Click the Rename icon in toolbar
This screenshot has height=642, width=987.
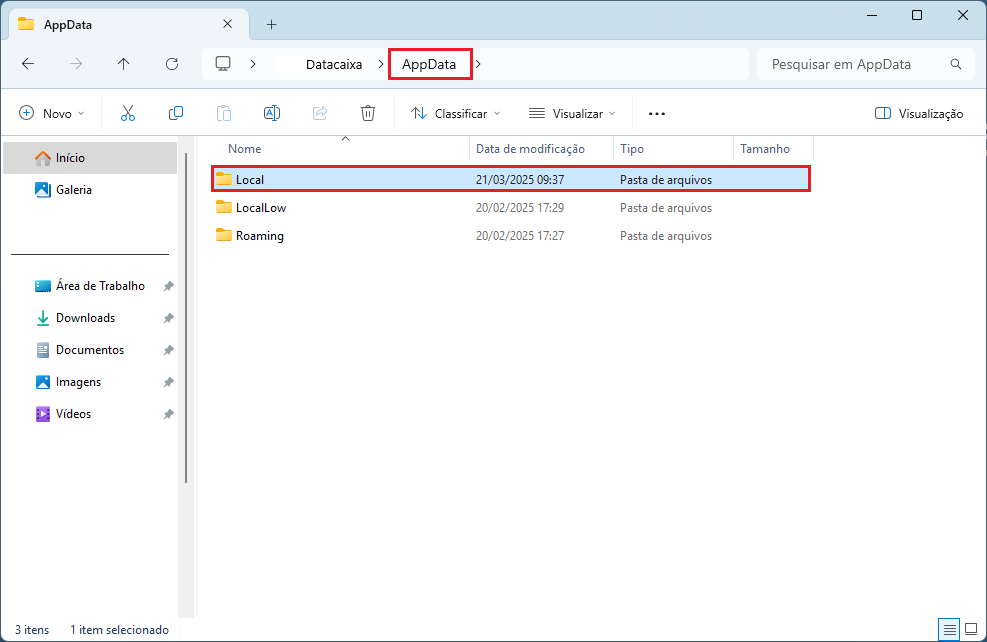click(x=272, y=114)
